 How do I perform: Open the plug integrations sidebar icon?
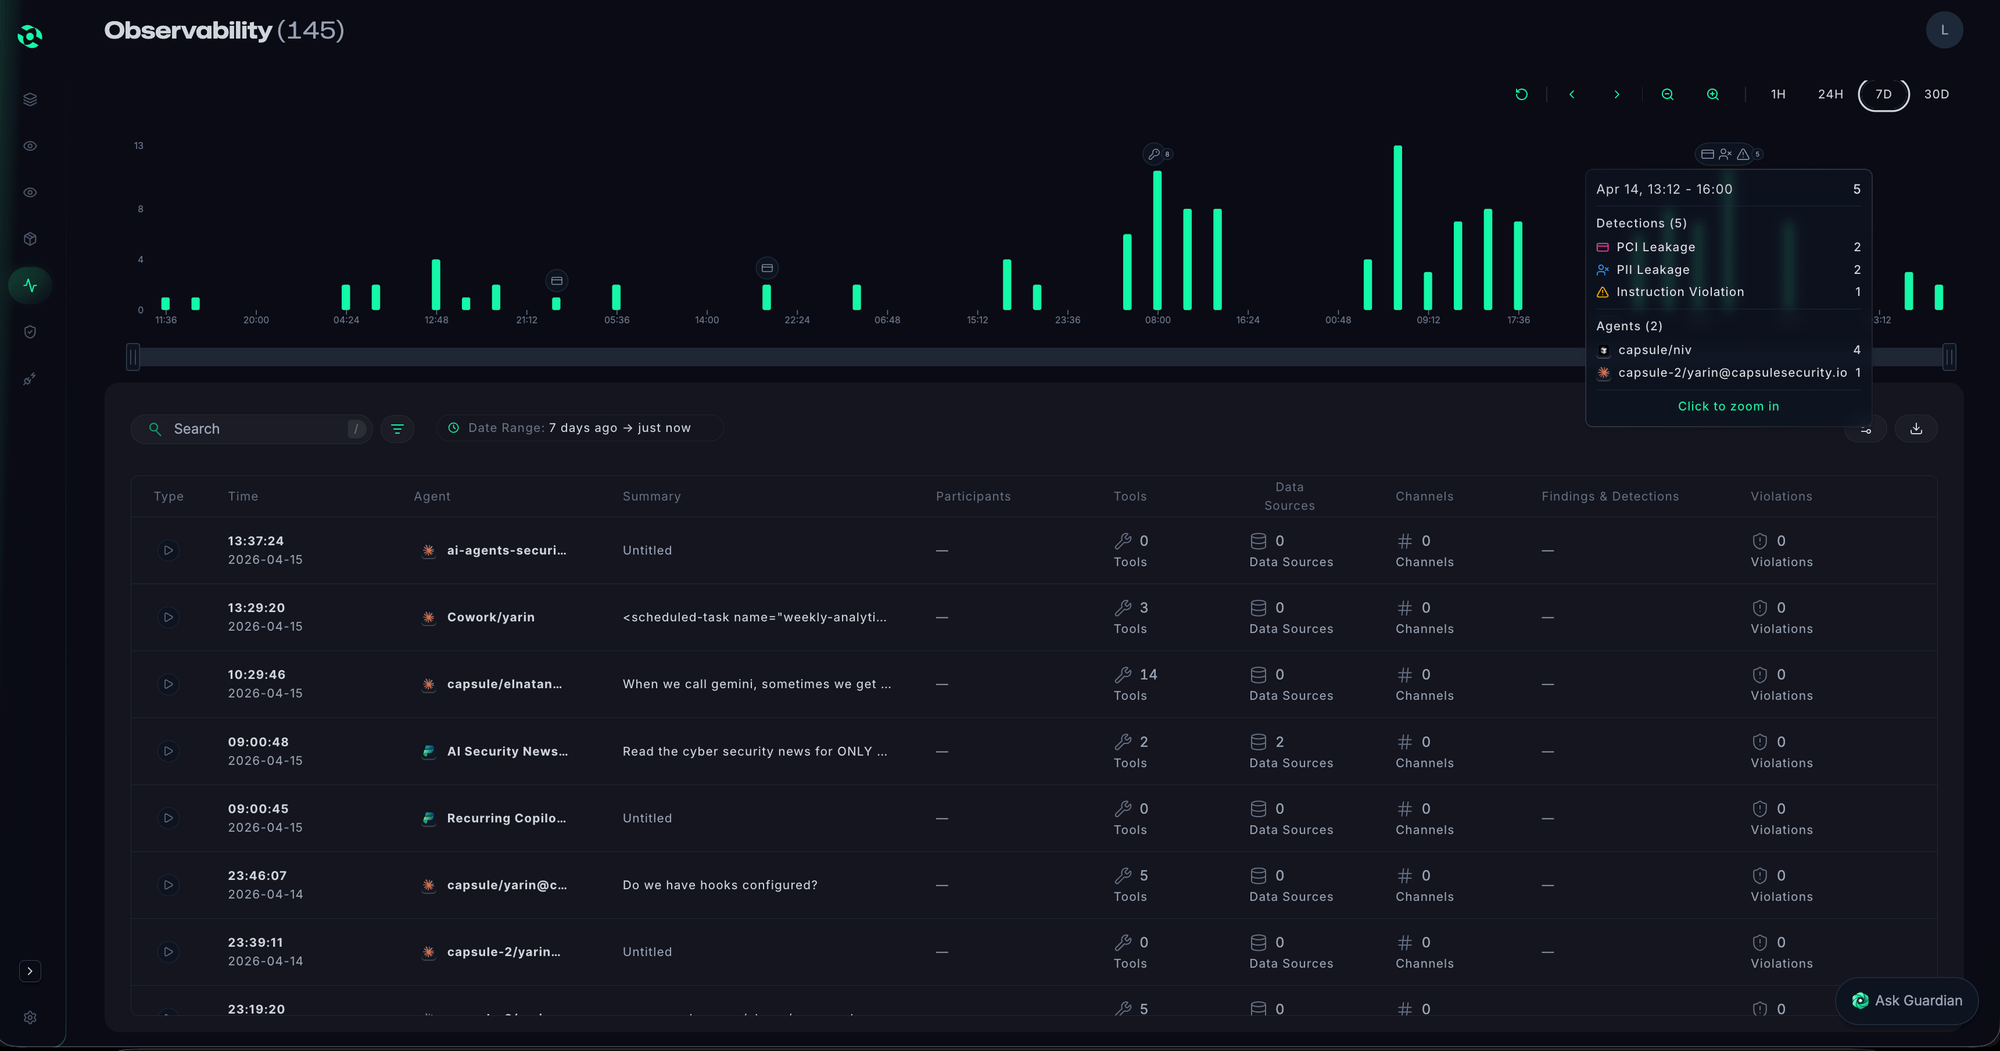30,379
